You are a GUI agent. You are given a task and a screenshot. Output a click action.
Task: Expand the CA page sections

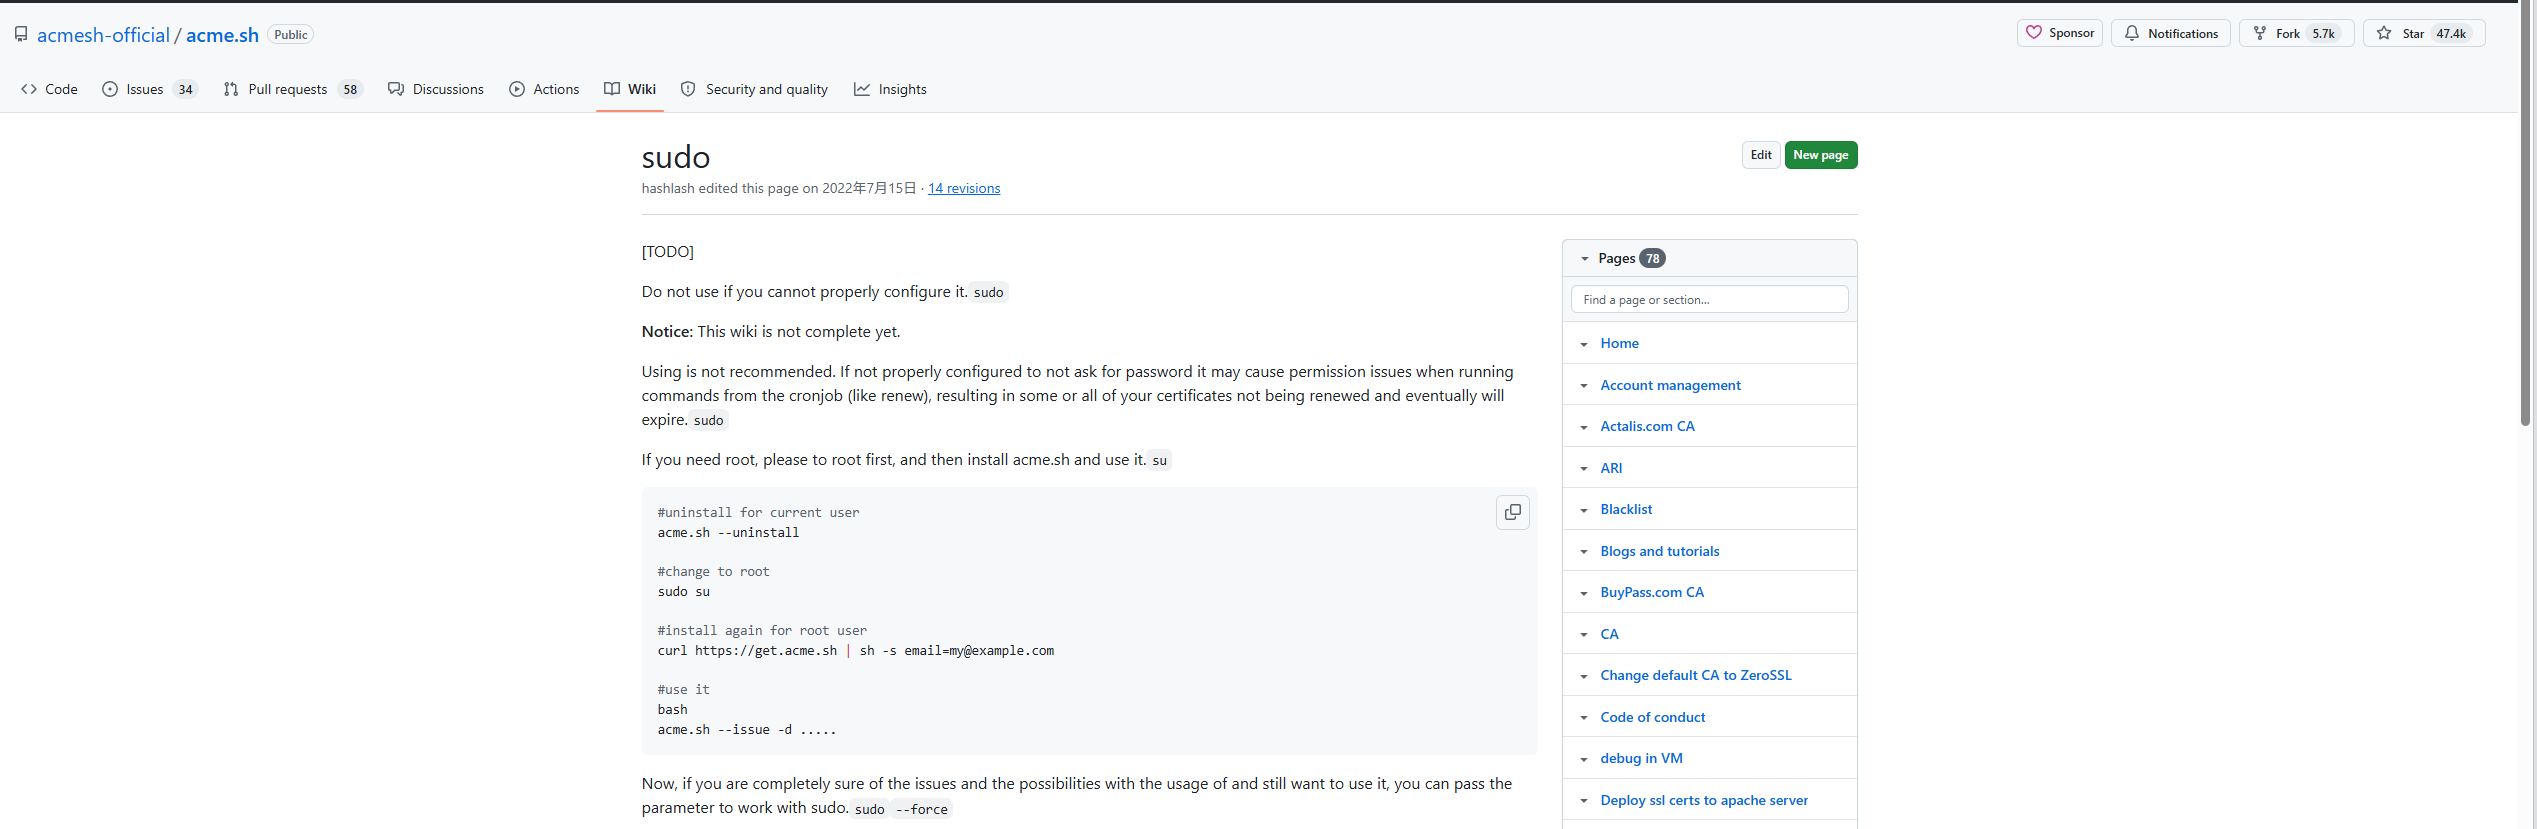[x=1584, y=635]
